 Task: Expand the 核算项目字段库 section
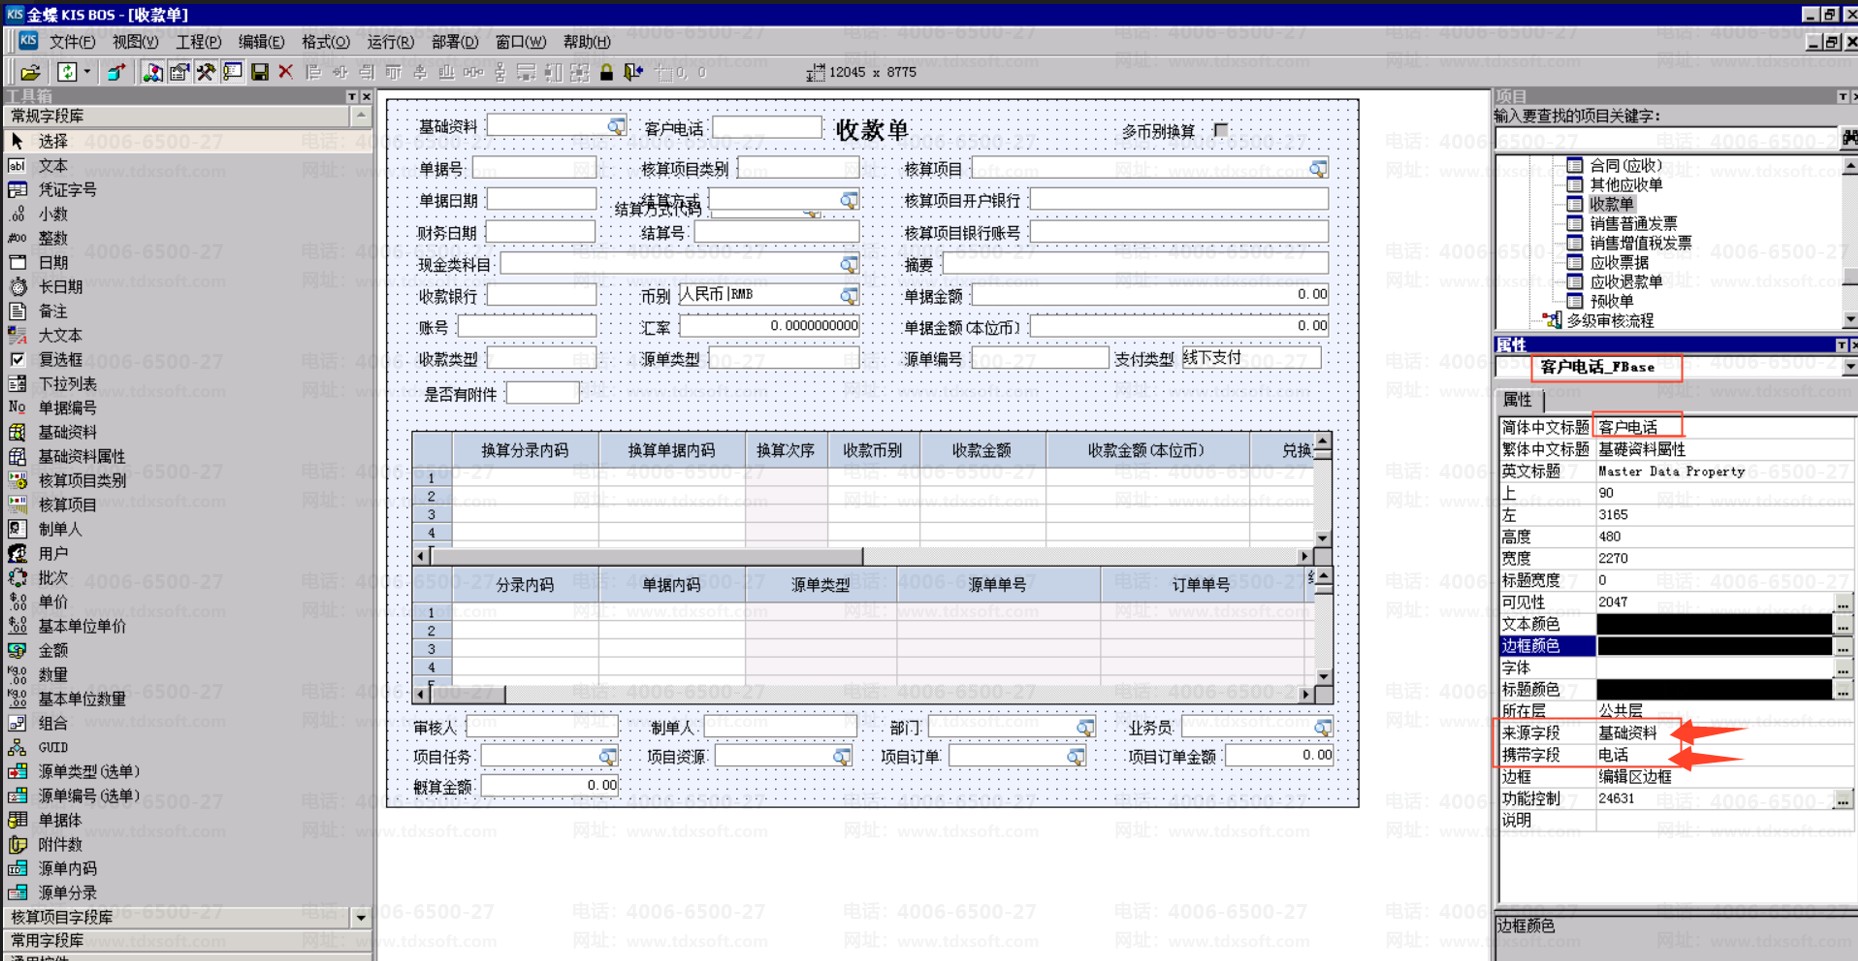tap(360, 917)
